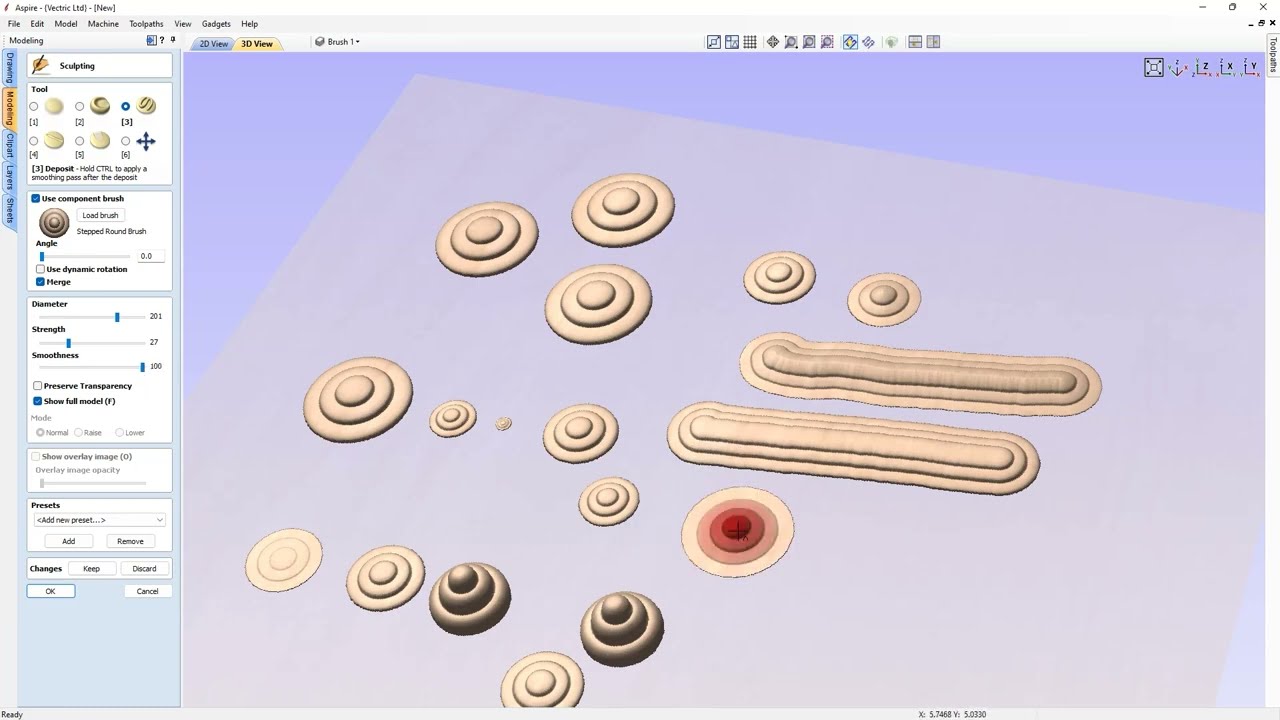Click the second zoom magnifier icon
The height and width of the screenshot is (720, 1280).
pyautogui.click(x=809, y=42)
